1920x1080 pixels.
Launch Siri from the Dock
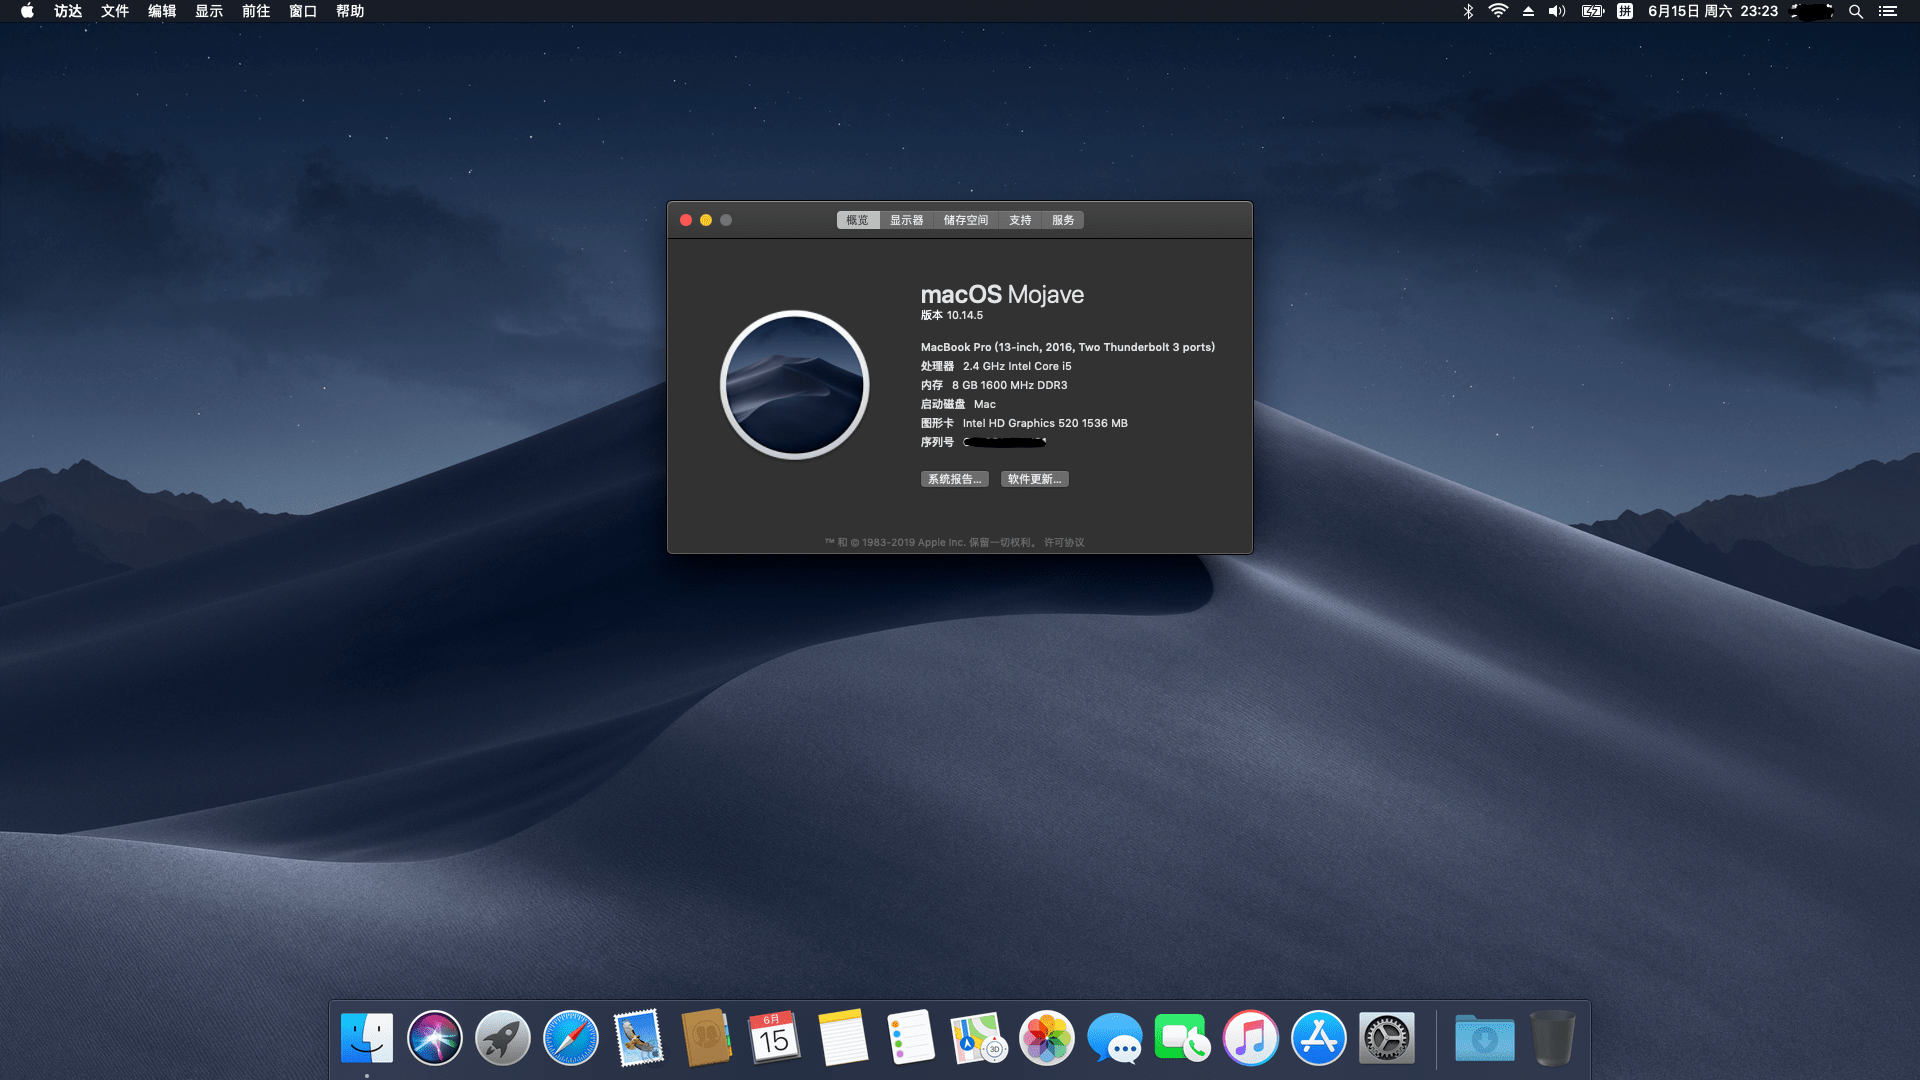click(435, 1038)
